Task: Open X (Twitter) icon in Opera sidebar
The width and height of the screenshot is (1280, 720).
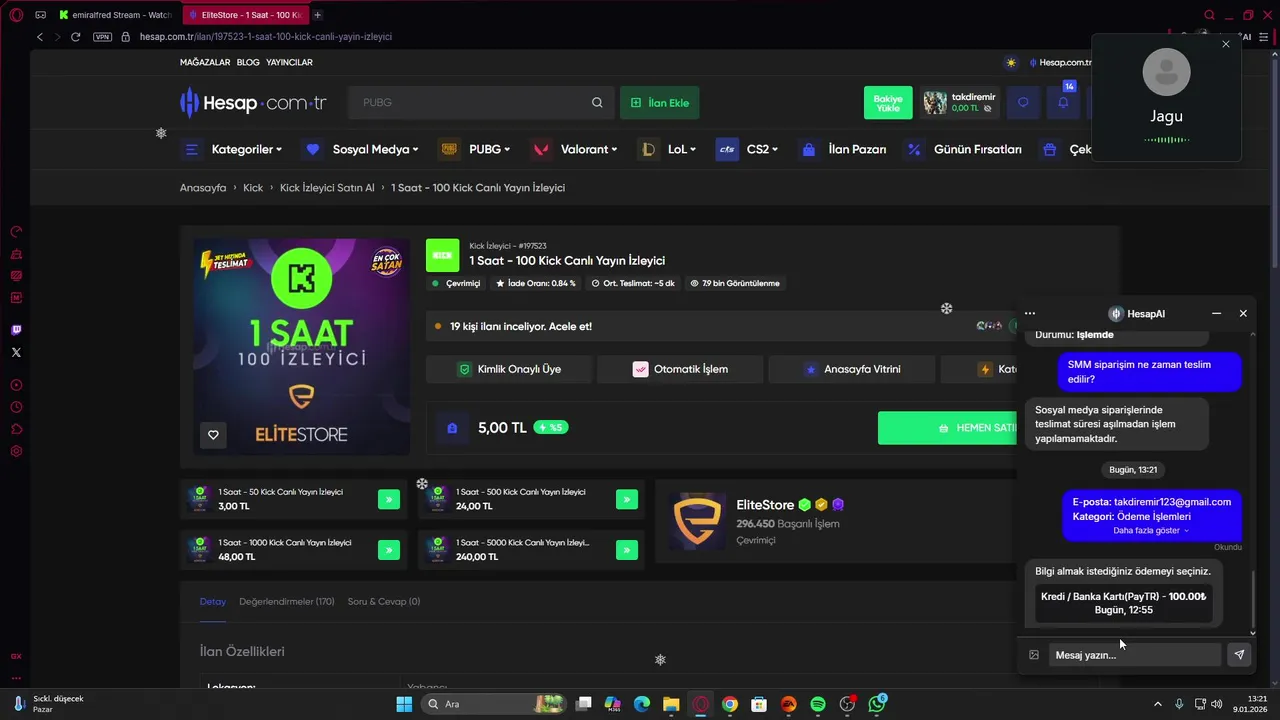Action: pos(16,352)
